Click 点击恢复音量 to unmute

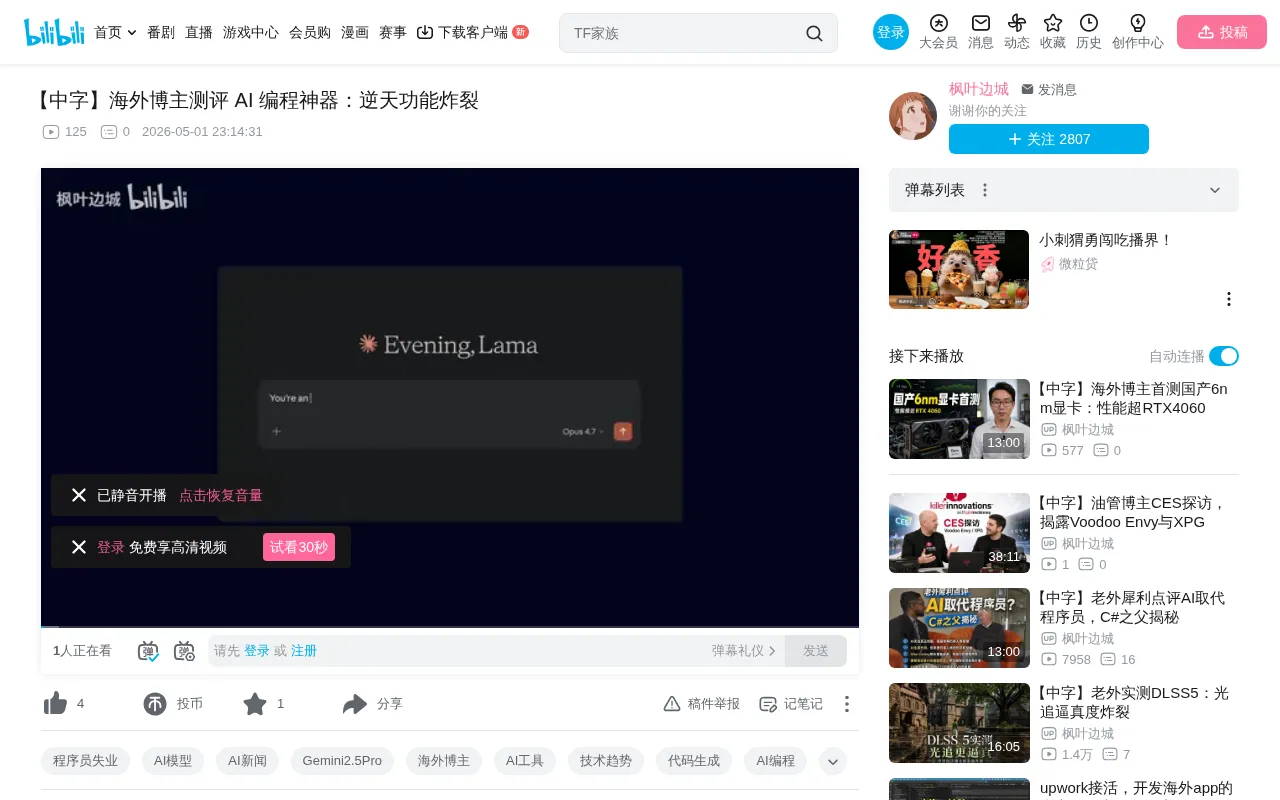(x=221, y=495)
